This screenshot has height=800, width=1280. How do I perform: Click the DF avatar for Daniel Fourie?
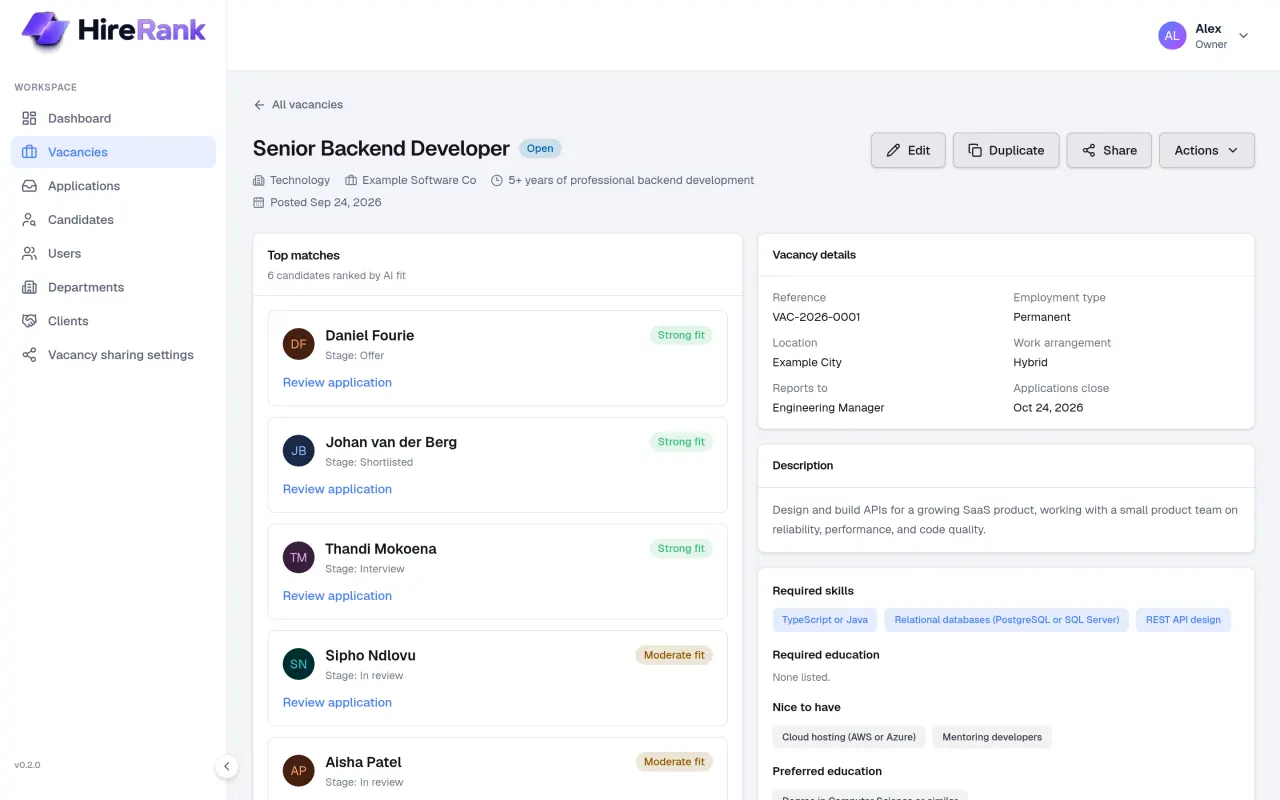299,344
